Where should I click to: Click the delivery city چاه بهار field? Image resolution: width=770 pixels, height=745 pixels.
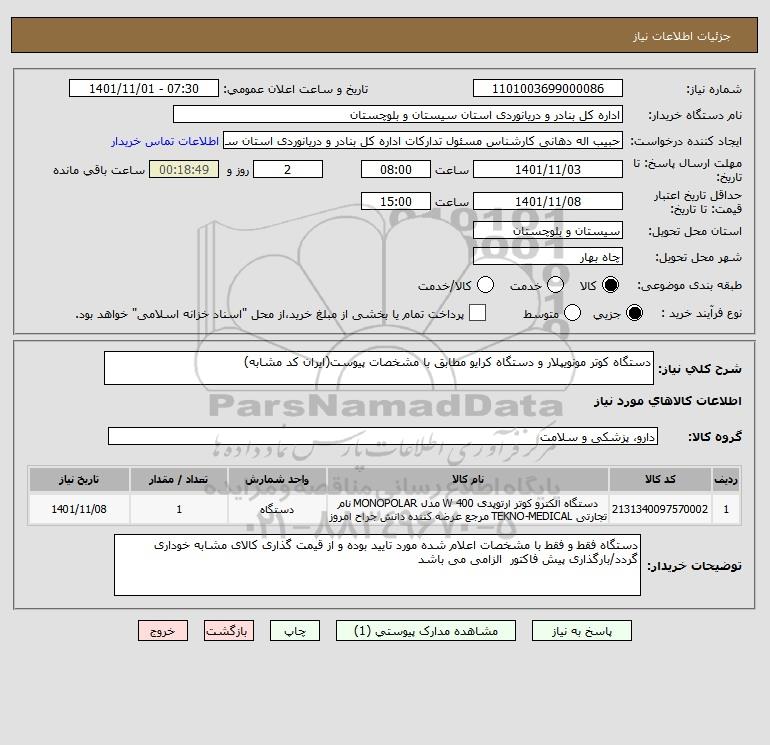tap(548, 256)
